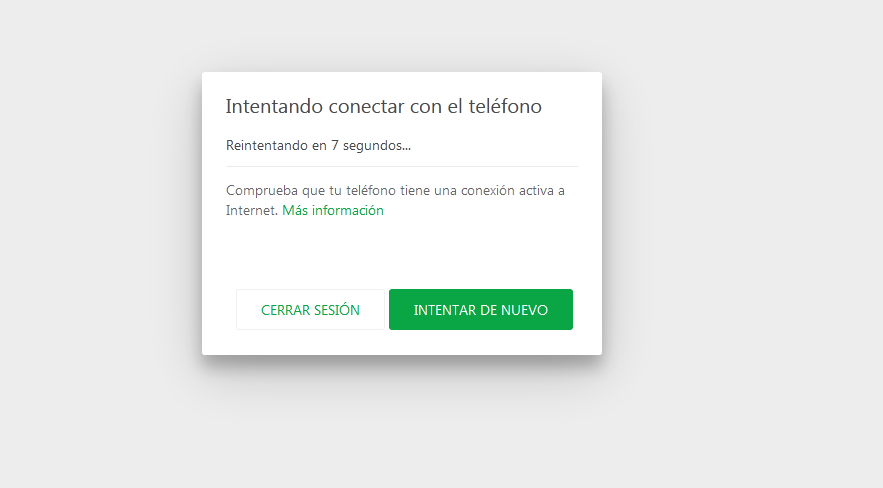This screenshot has width=883, height=488.
Task: Click the horizontal divider line in the dialog
Action: point(402,167)
